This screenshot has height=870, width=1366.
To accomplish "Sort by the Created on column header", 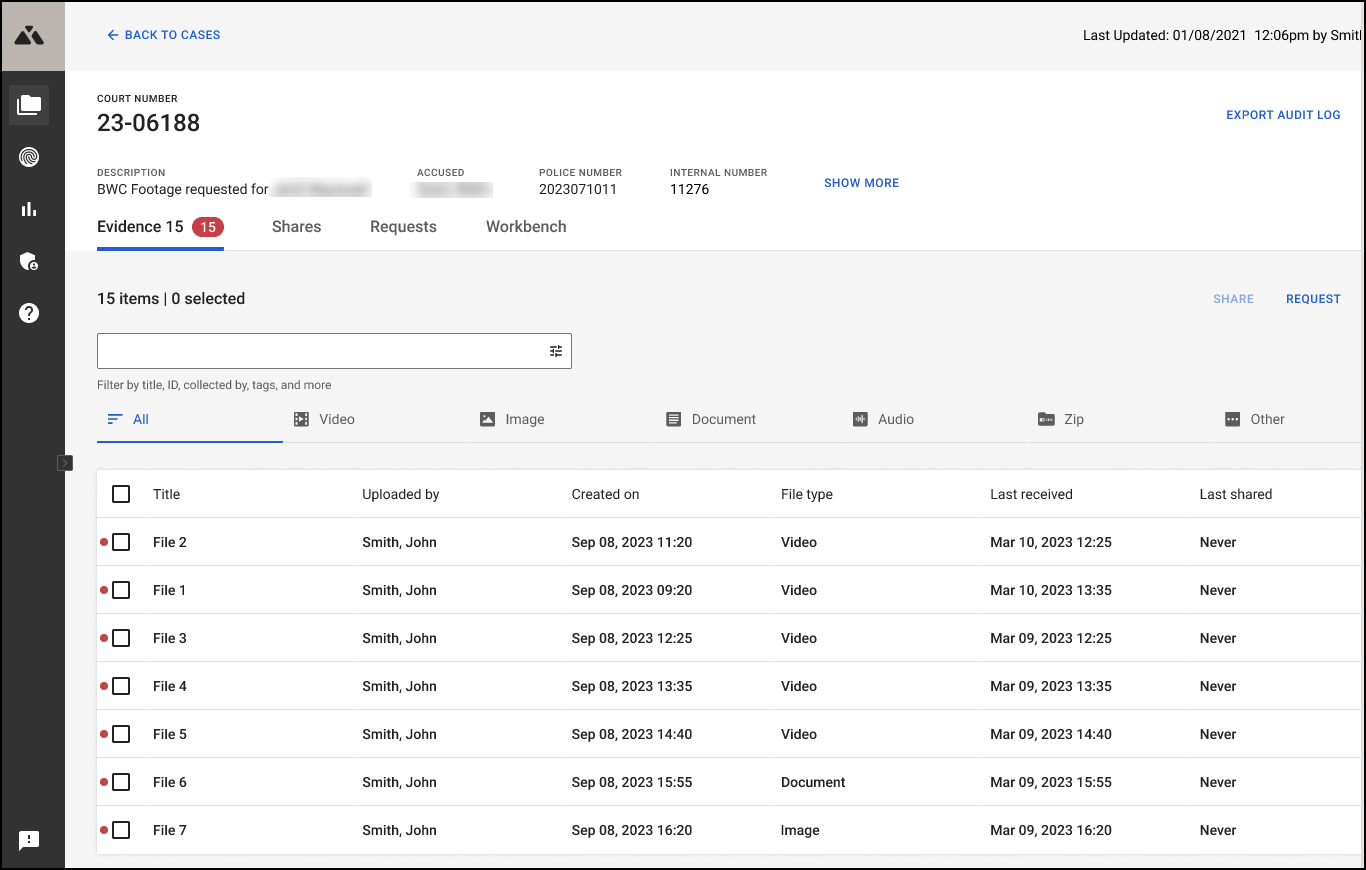I will coord(605,493).
